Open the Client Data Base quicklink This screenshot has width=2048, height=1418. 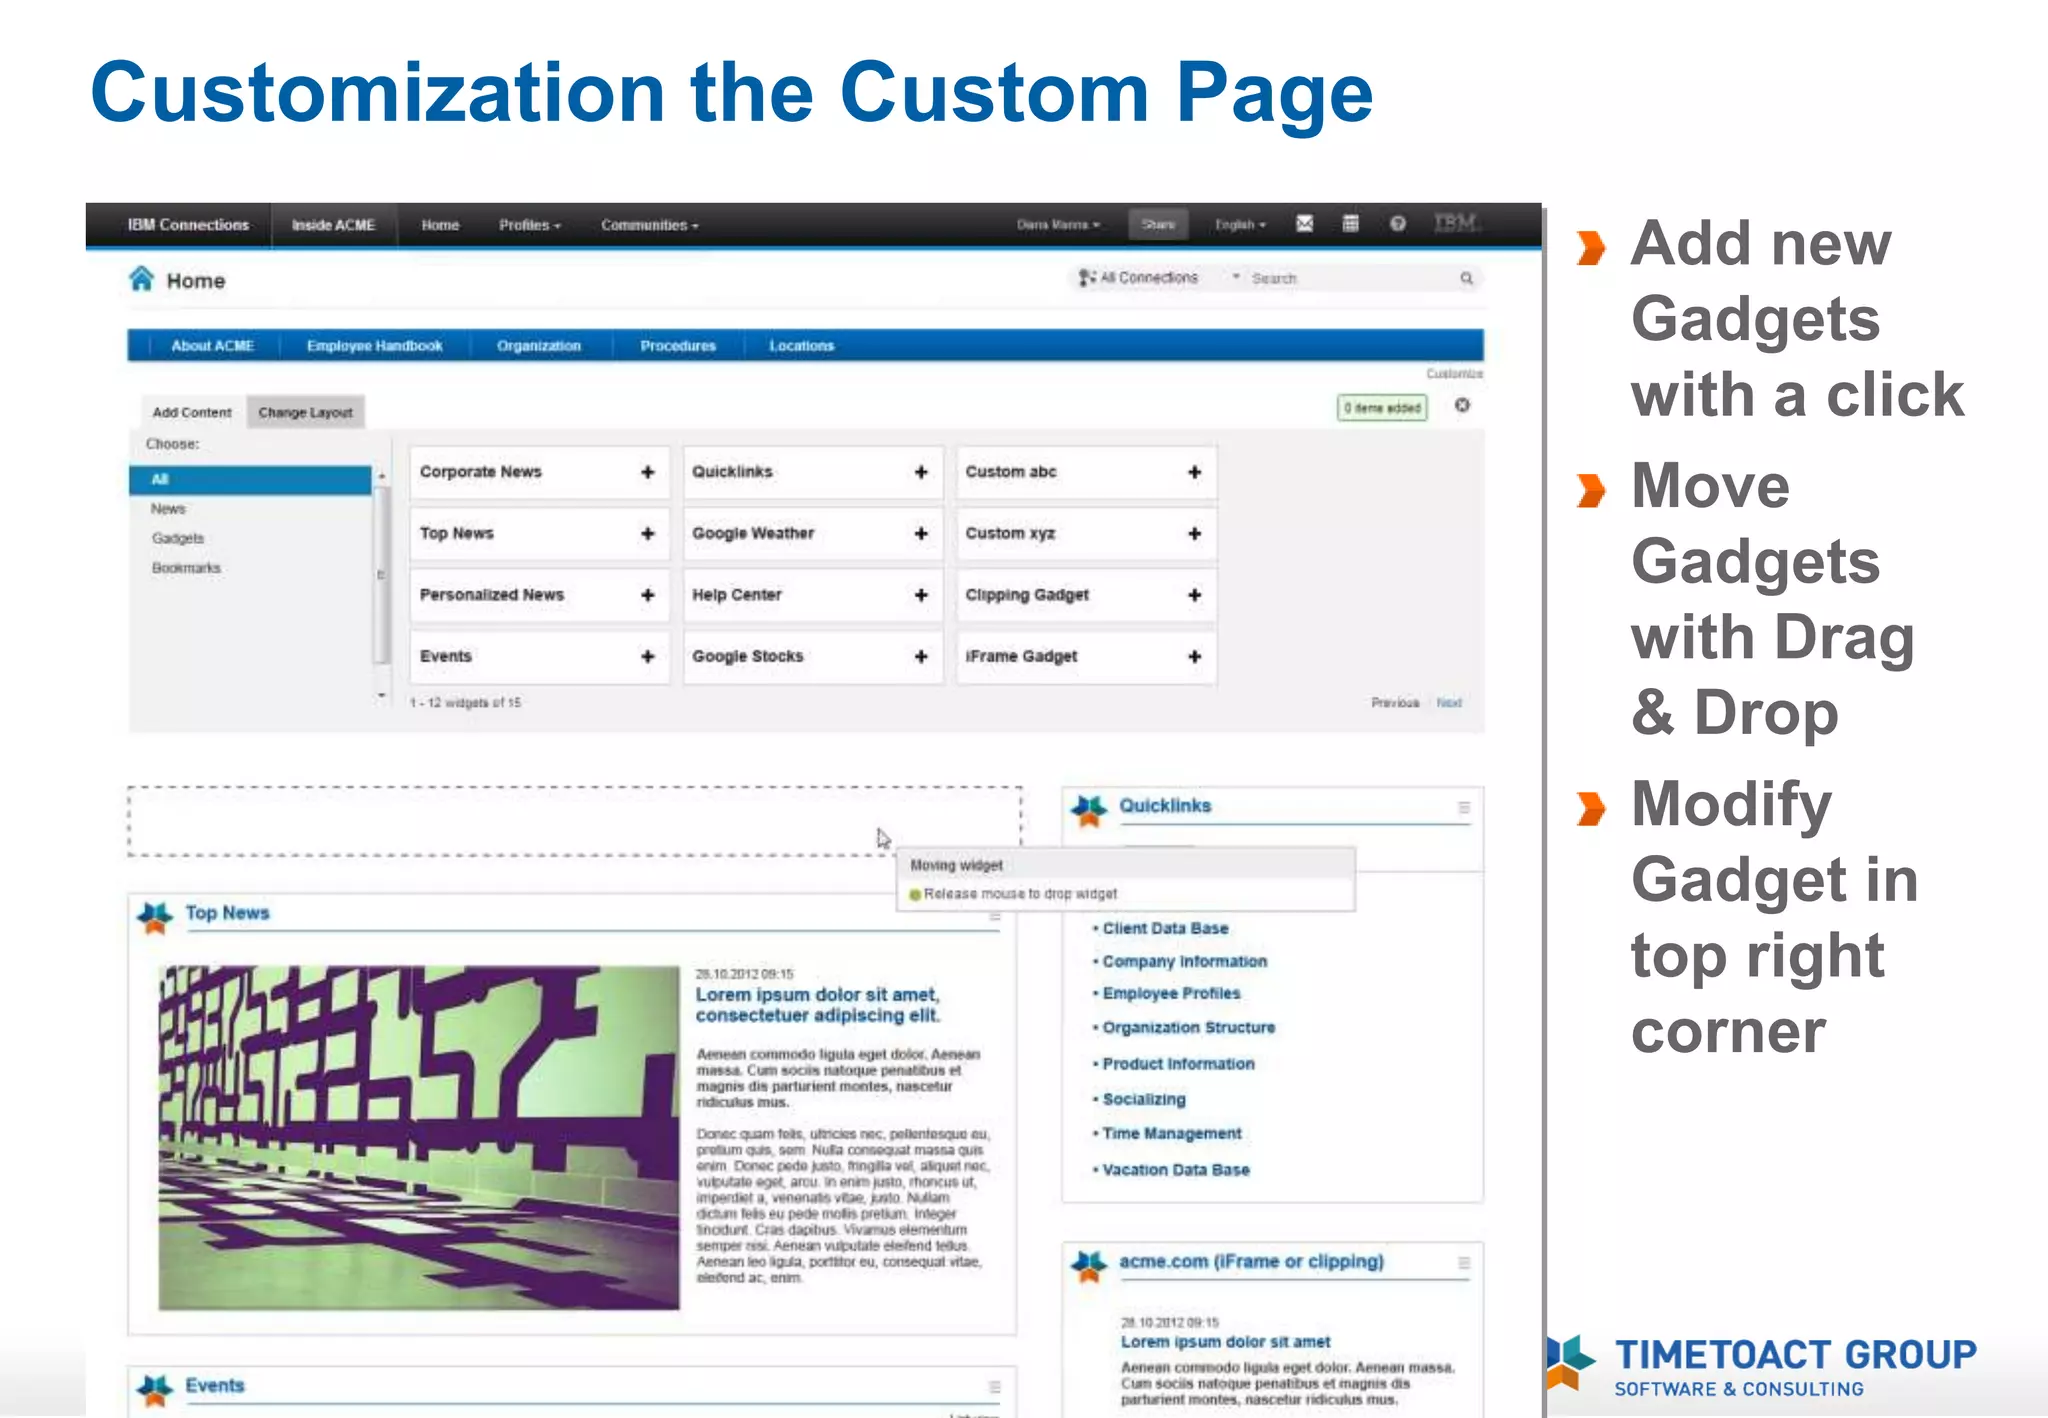coord(1166,929)
